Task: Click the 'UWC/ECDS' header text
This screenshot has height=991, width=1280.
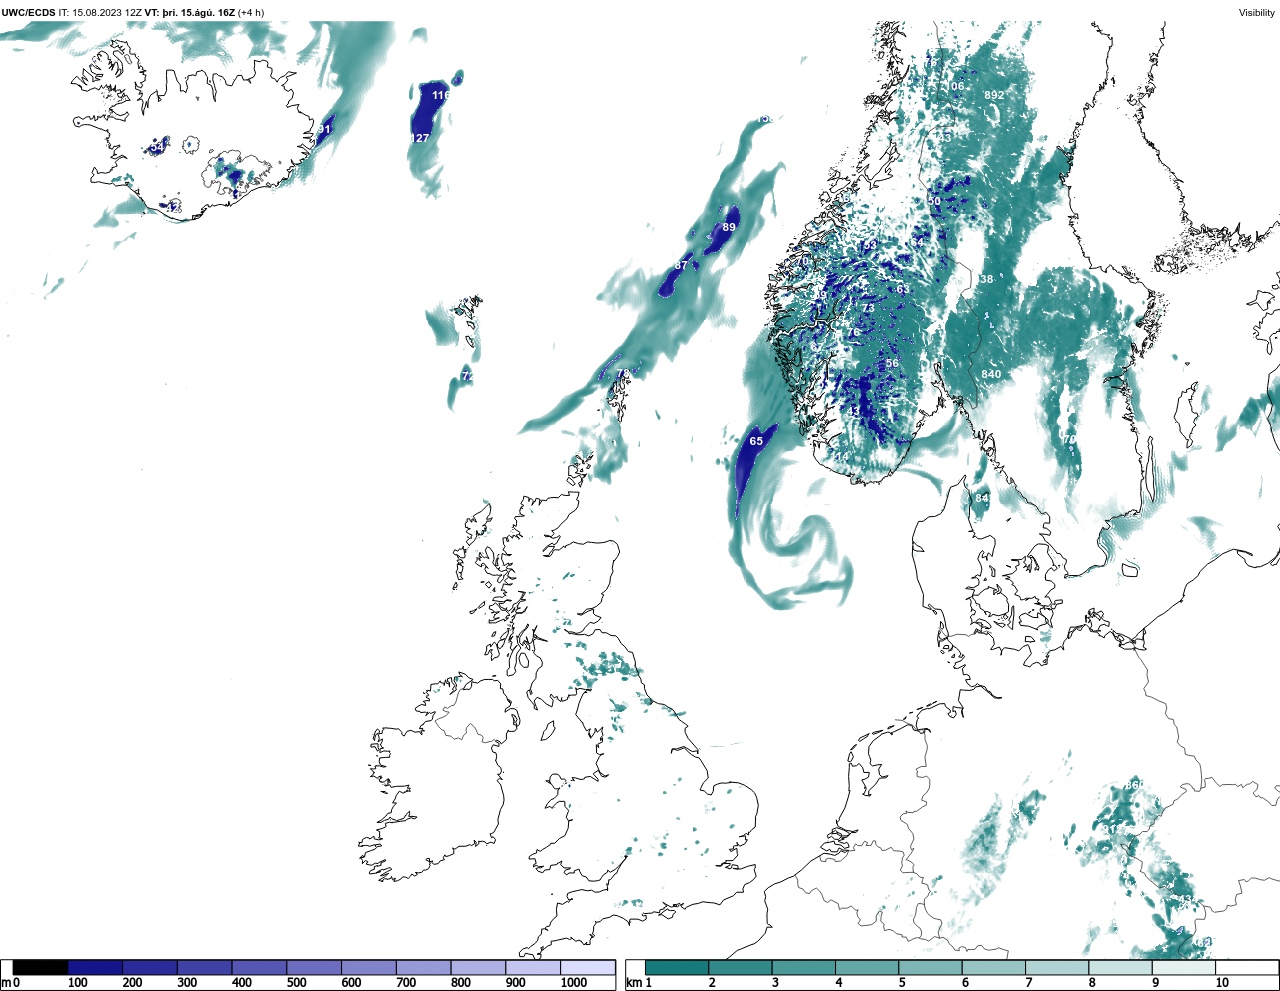Action: click(29, 13)
